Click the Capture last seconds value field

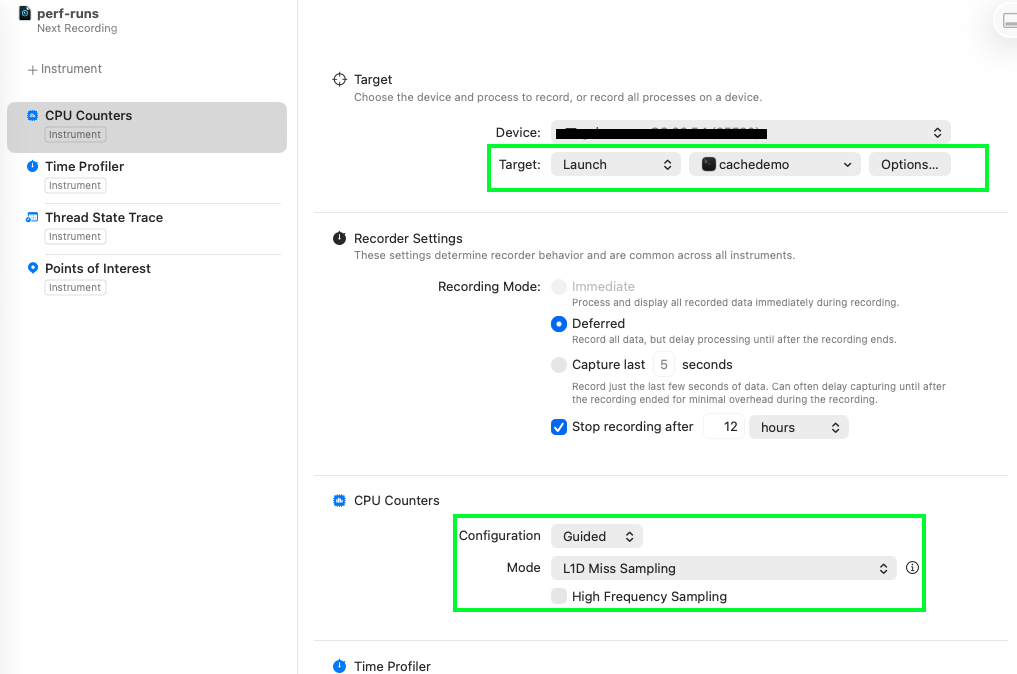[x=664, y=365]
